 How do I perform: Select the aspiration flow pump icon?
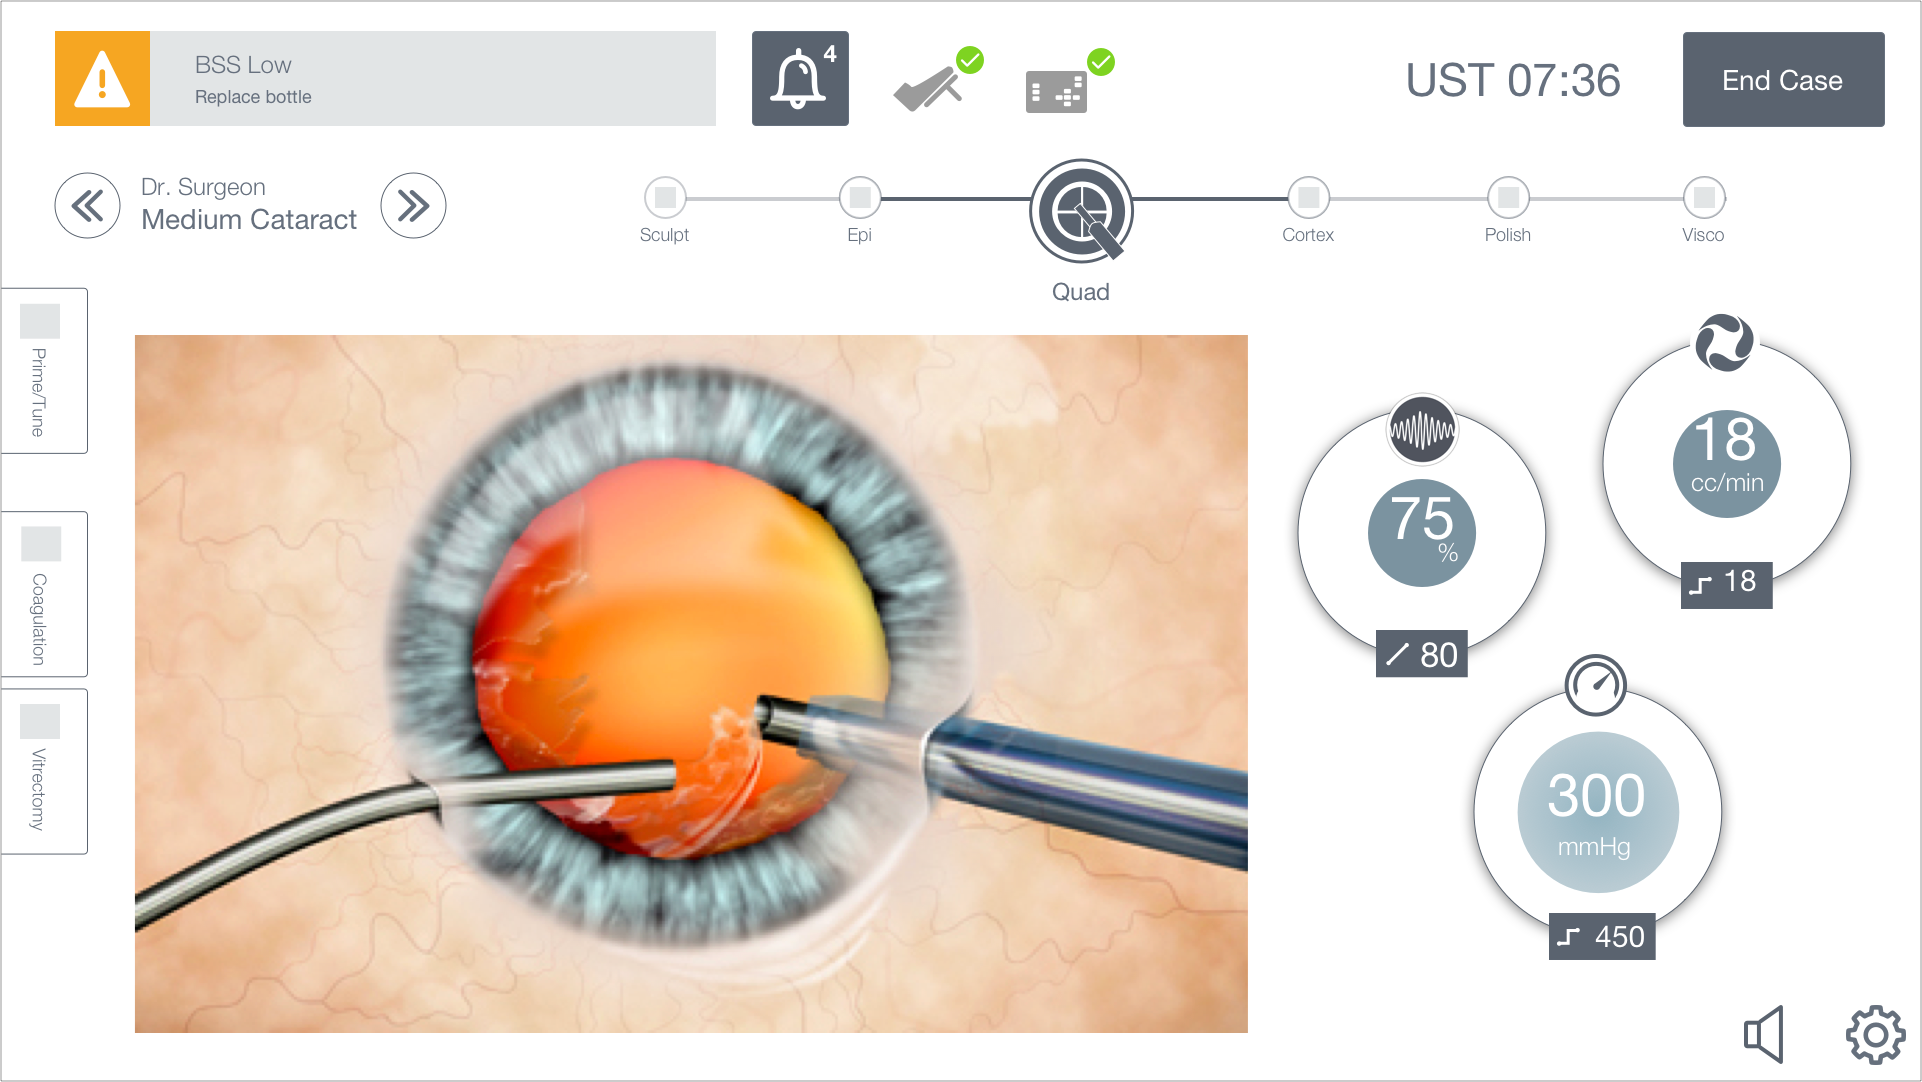pyautogui.click(x=1724, y=343)
